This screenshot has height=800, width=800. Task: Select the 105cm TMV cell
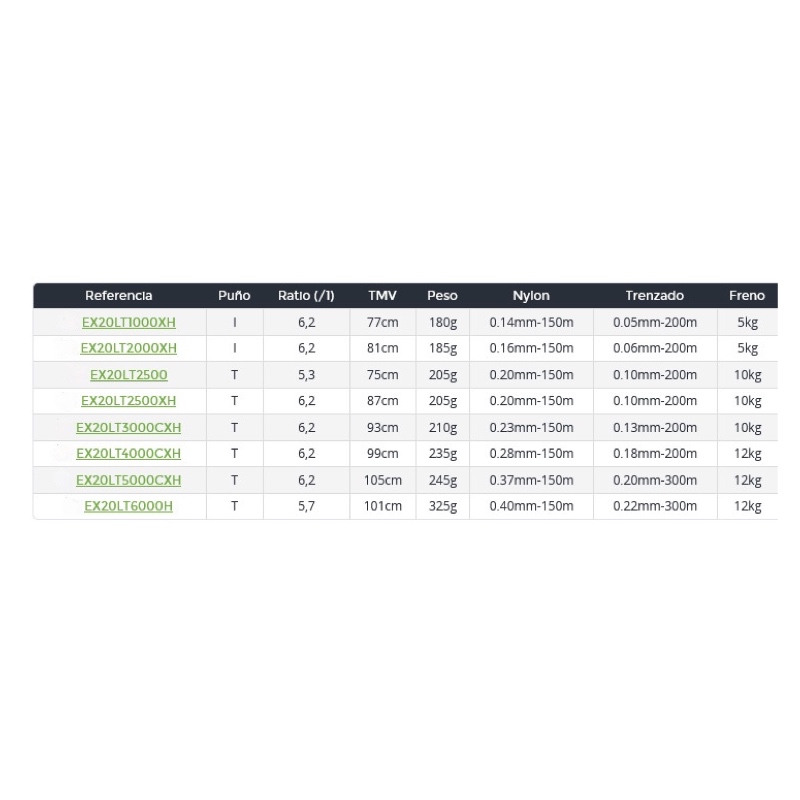pyautogui.click(x=383, y=480)
